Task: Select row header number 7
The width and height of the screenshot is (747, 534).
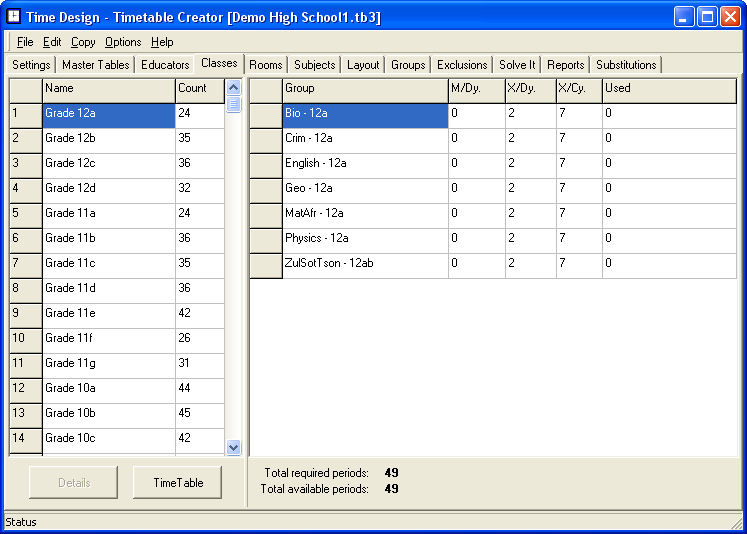Action: pos(25,263)
